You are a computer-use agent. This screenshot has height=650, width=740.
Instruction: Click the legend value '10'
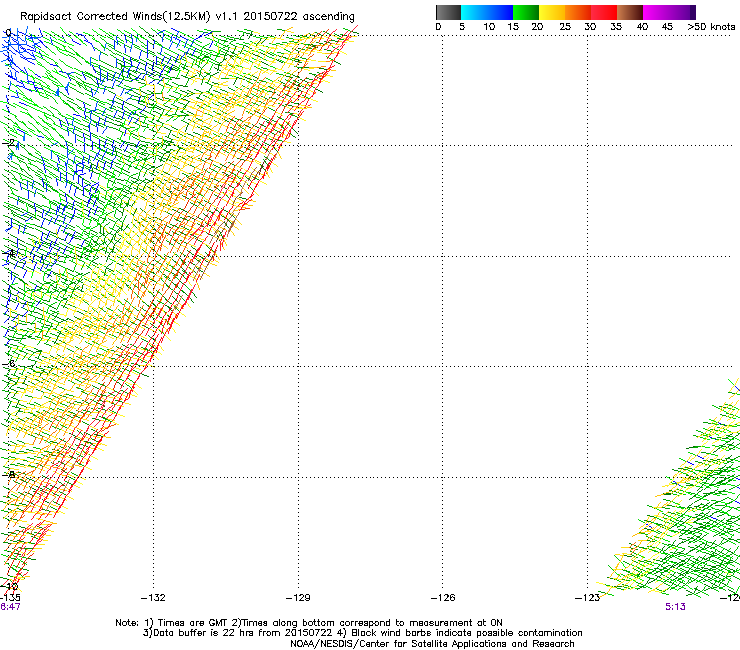(x=489, y=27)
